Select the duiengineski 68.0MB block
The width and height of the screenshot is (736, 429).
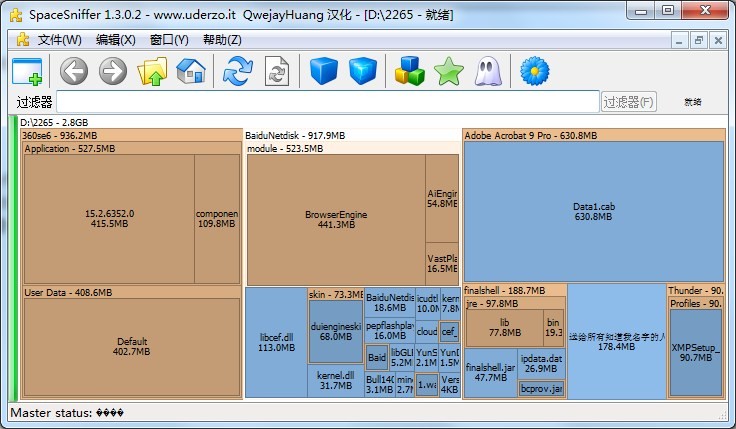click(336, 331)
